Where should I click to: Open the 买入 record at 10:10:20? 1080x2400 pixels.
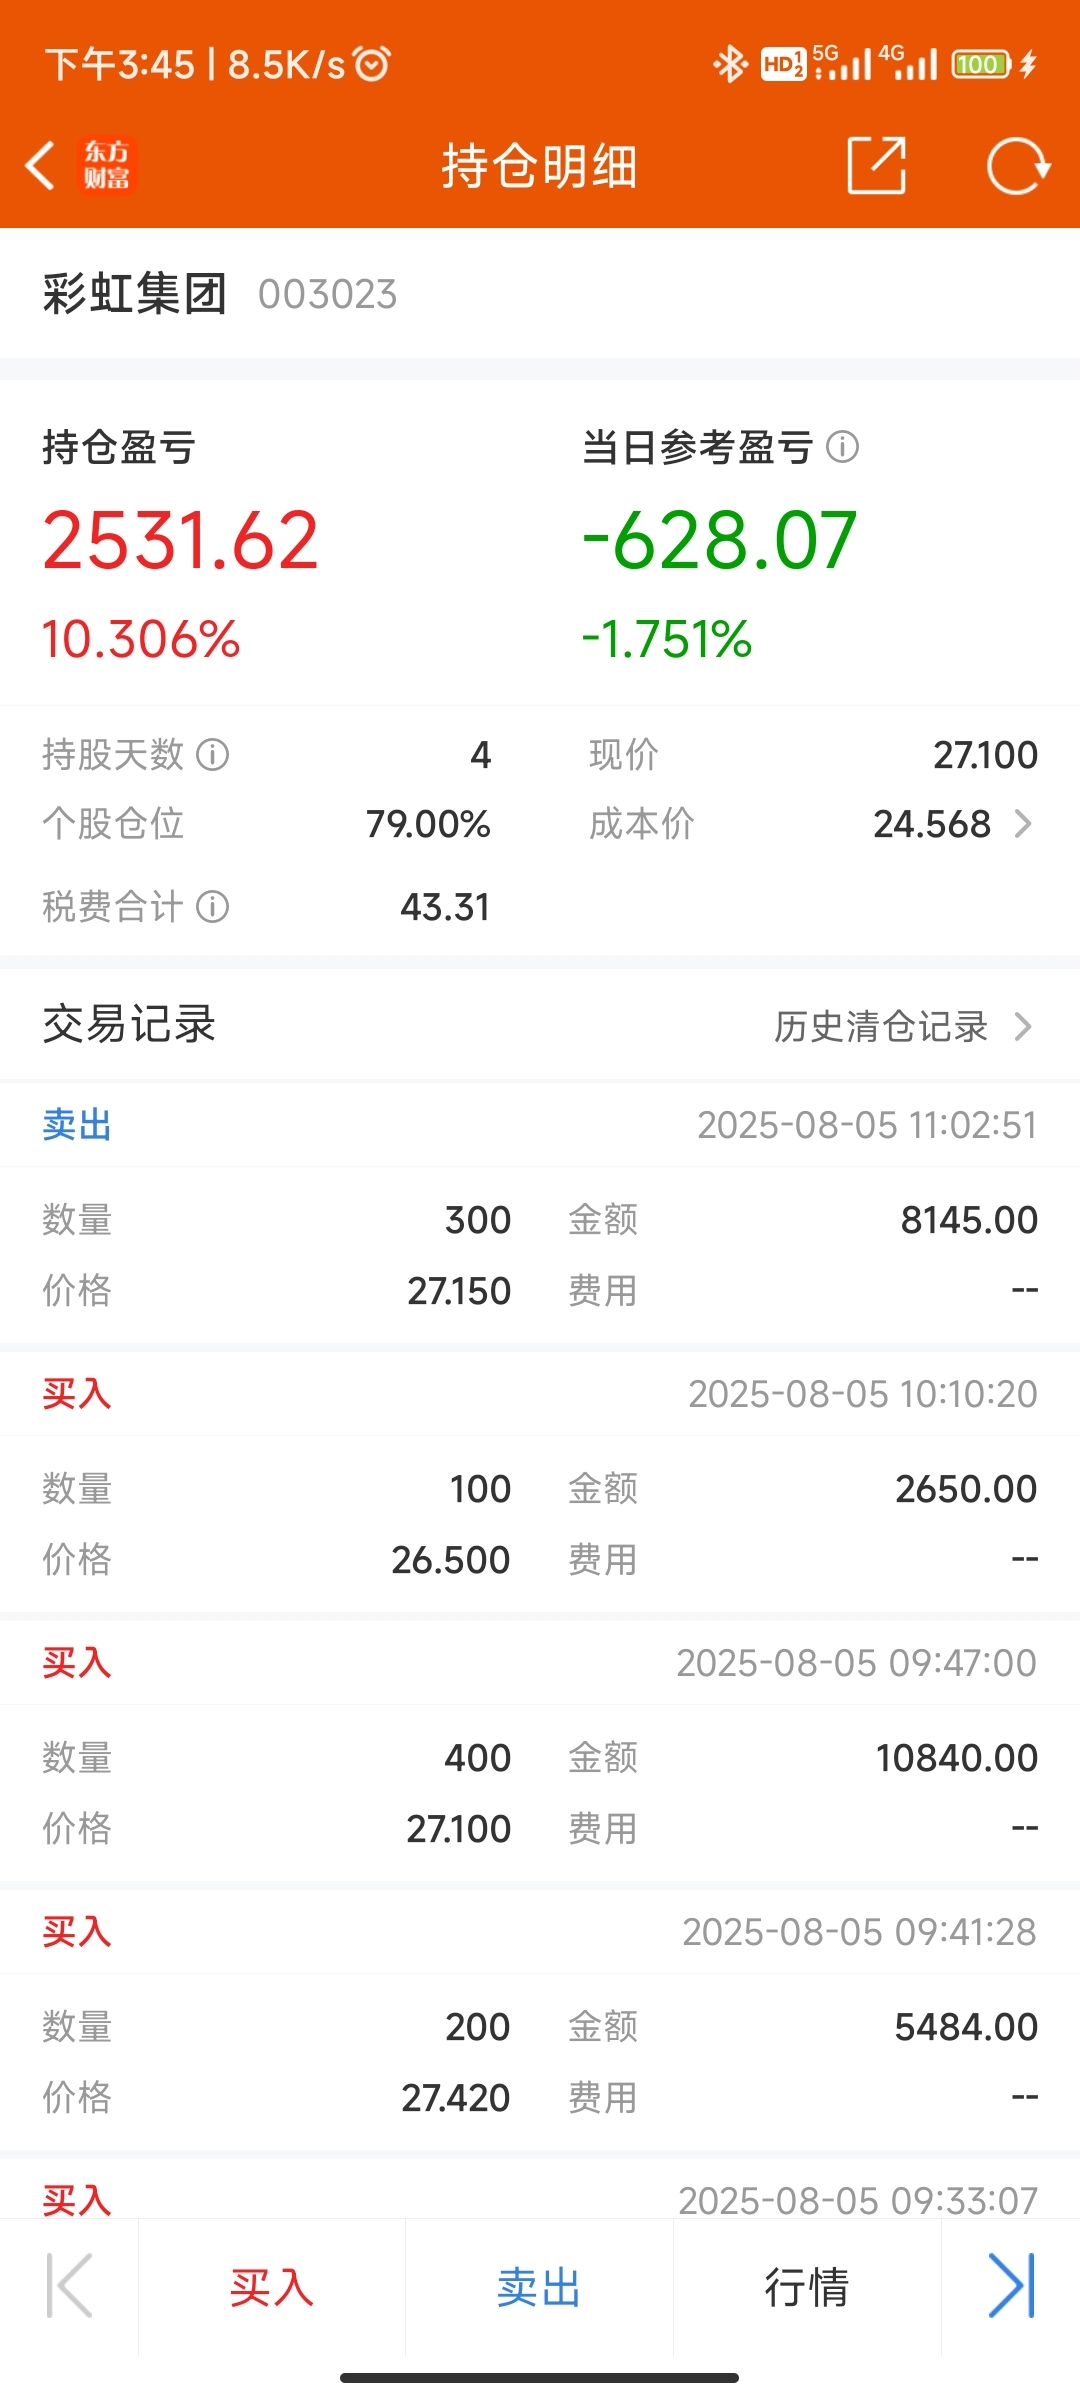coord(540,1483)
